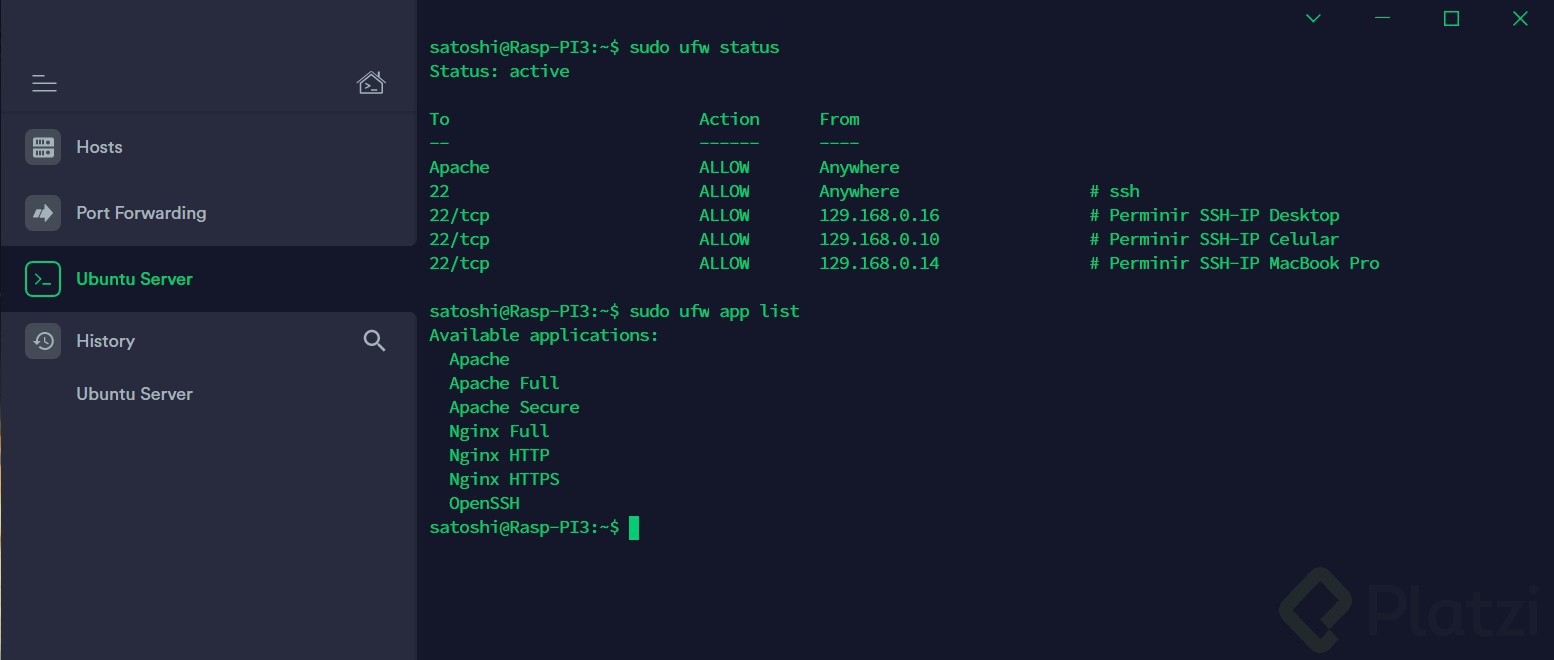Viewport: 1554px width, 660px height.
Task: Click the Port Forwarding arrow icon
Action: [43, 213]
